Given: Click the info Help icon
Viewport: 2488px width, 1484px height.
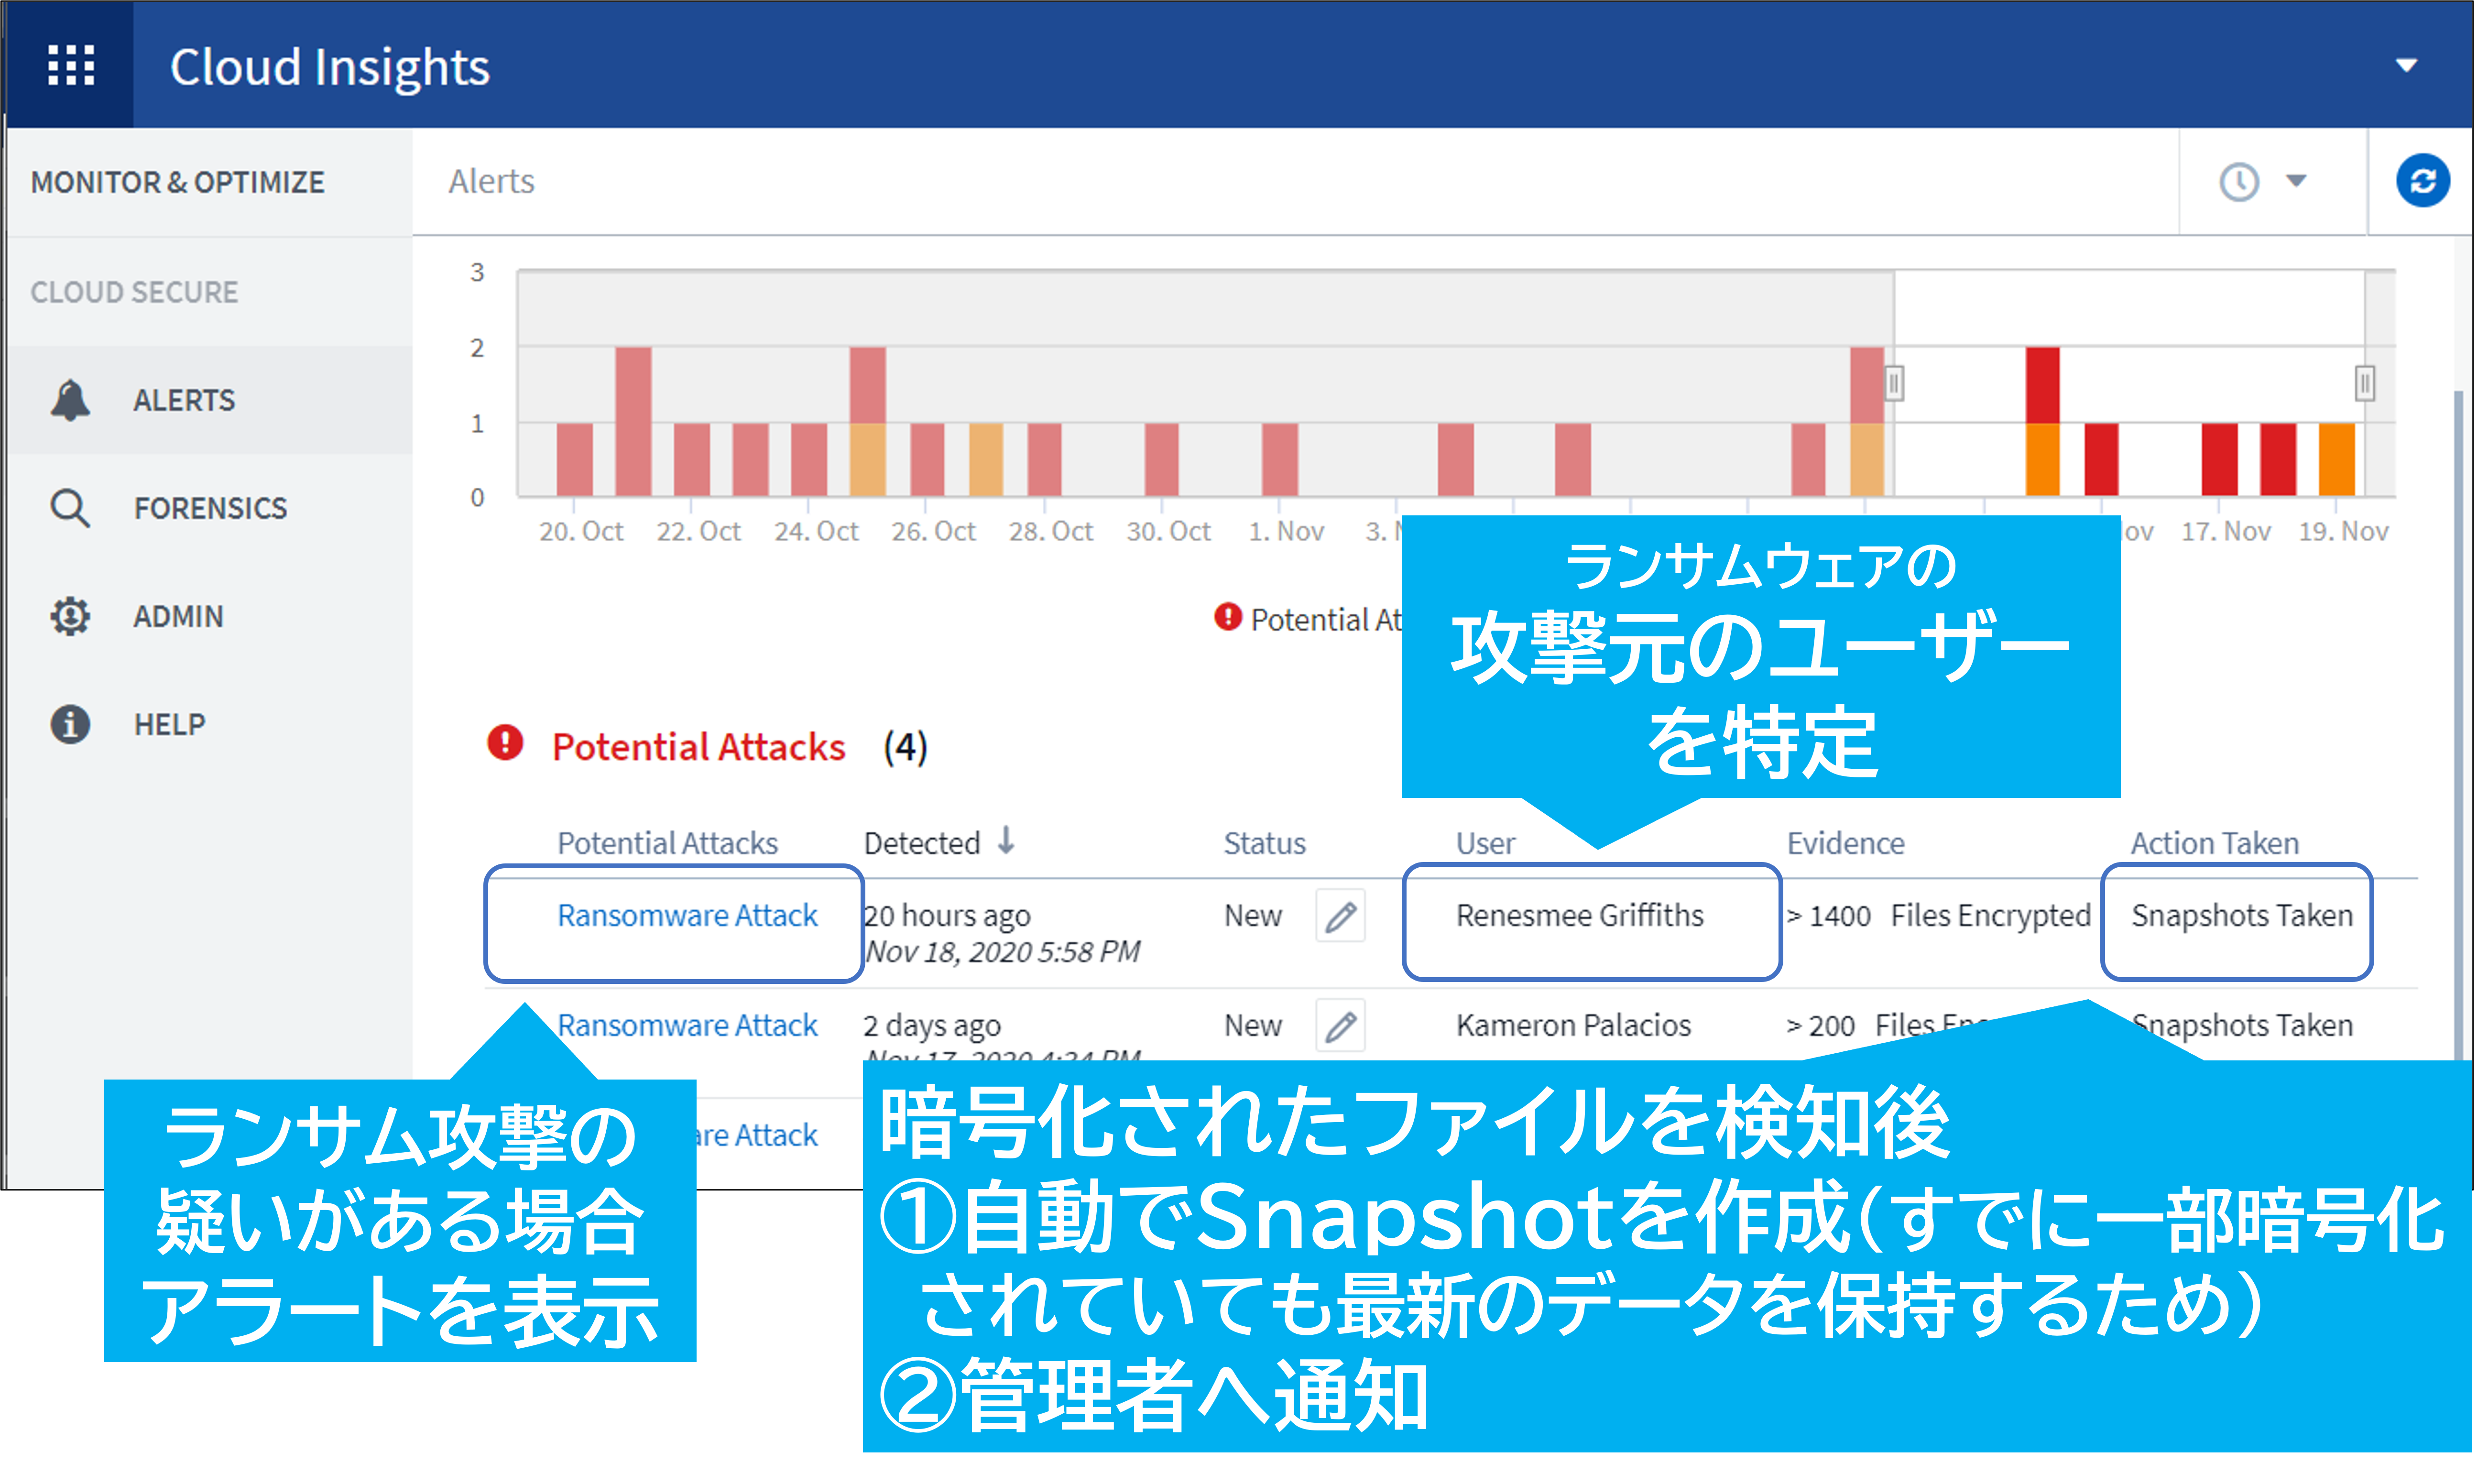Looking at the screenshot, I should pyautogui.click(x=70, y=724).
